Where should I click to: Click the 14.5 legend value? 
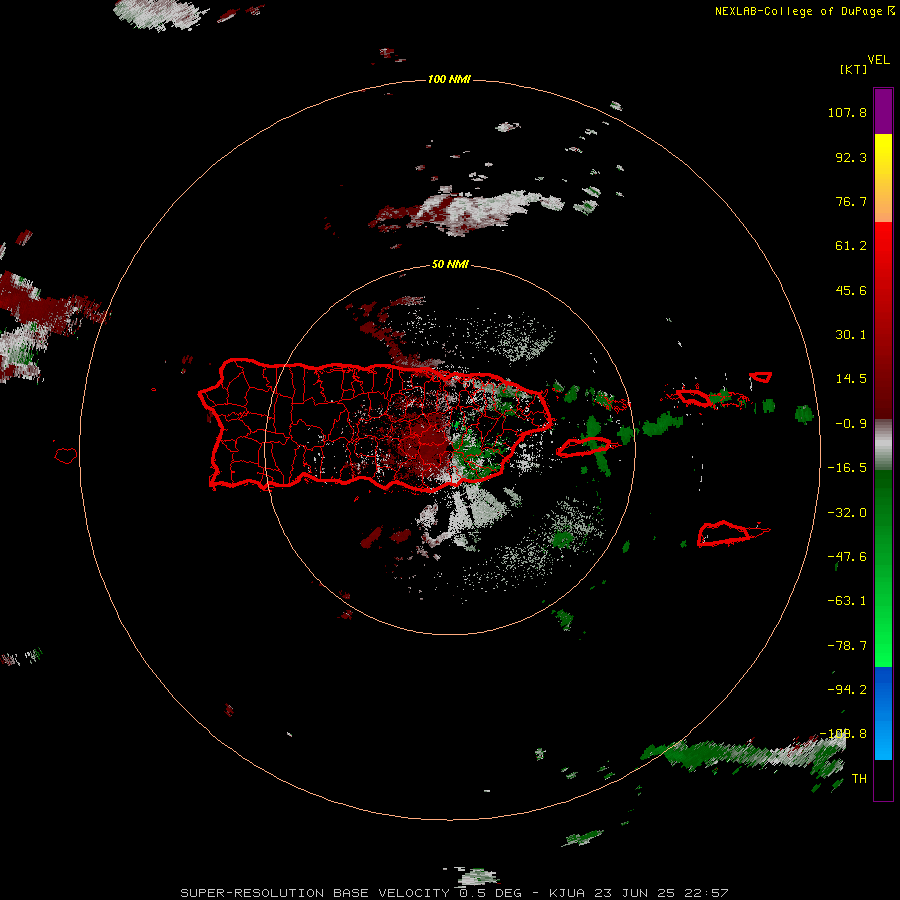pos(851,379)
